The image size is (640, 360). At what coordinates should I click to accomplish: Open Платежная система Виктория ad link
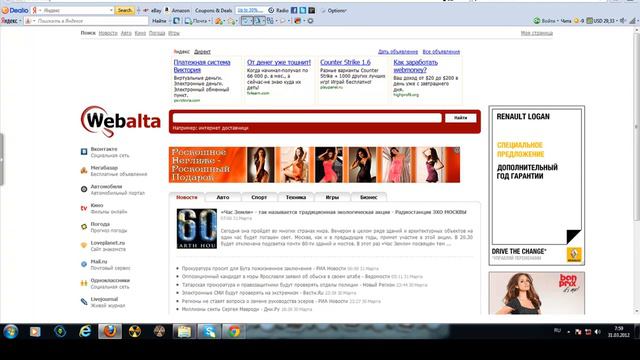(x=202, y=66)
